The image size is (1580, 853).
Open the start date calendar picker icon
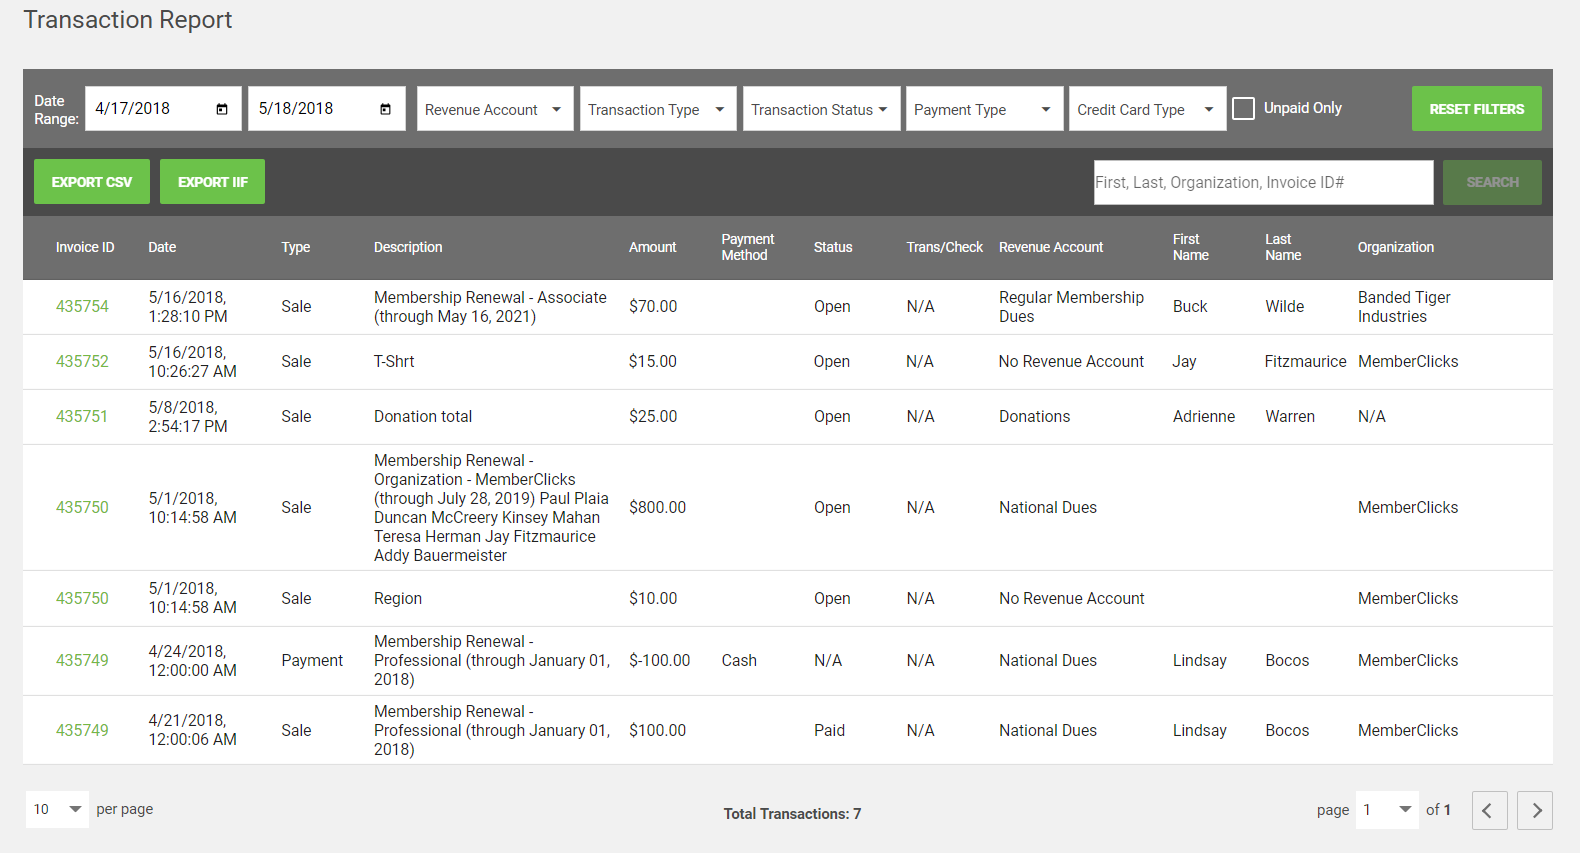pos(222,109)
